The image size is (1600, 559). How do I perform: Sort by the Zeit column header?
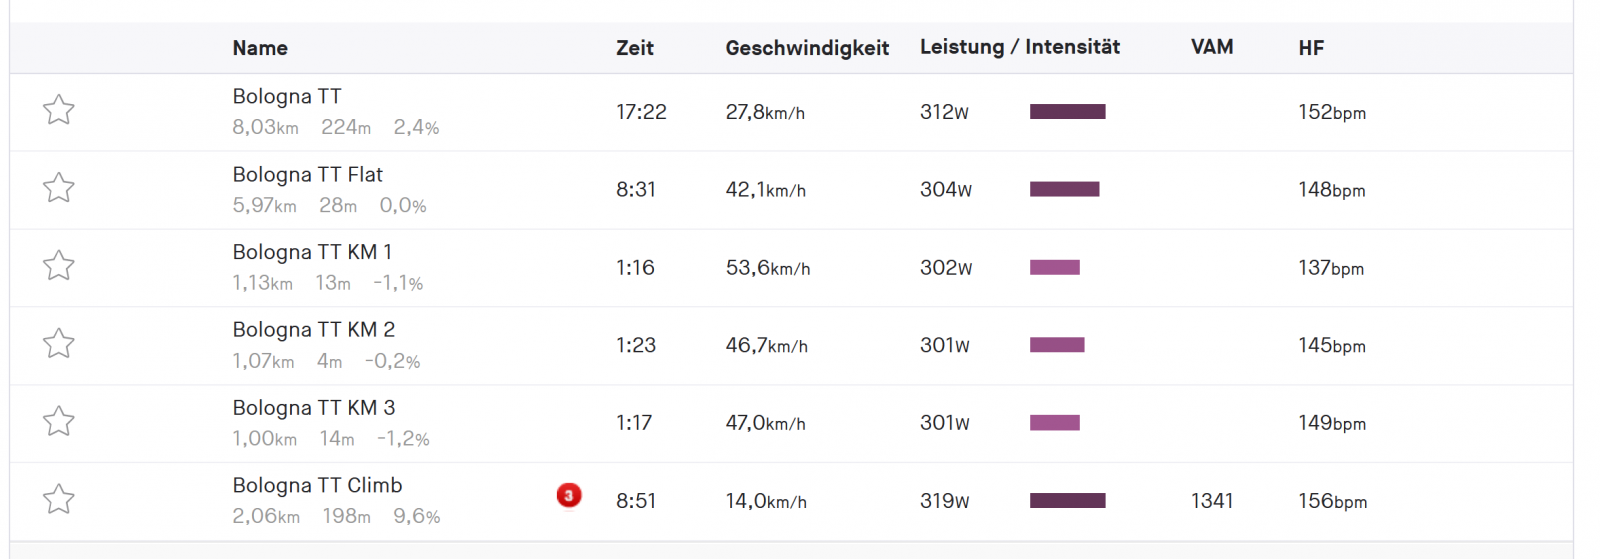pyautogui.click(x=635, y=48)
